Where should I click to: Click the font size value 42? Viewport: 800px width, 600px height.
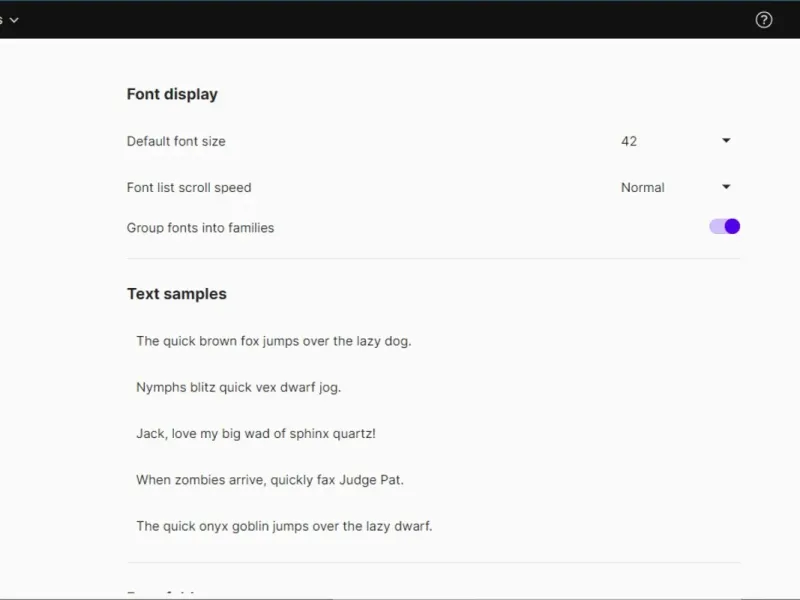tap(629, 141)
